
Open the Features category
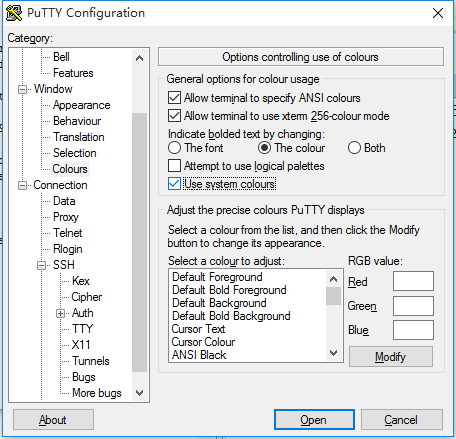(x=73, y=73)
